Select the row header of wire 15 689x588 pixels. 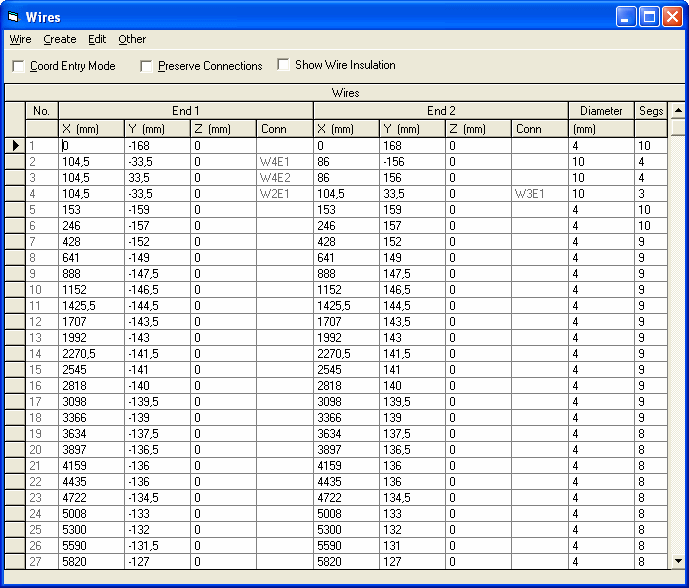pos(15,370)
